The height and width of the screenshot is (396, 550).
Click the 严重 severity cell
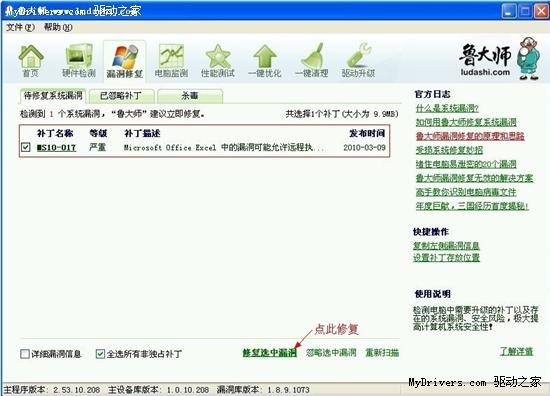(97, 147)
